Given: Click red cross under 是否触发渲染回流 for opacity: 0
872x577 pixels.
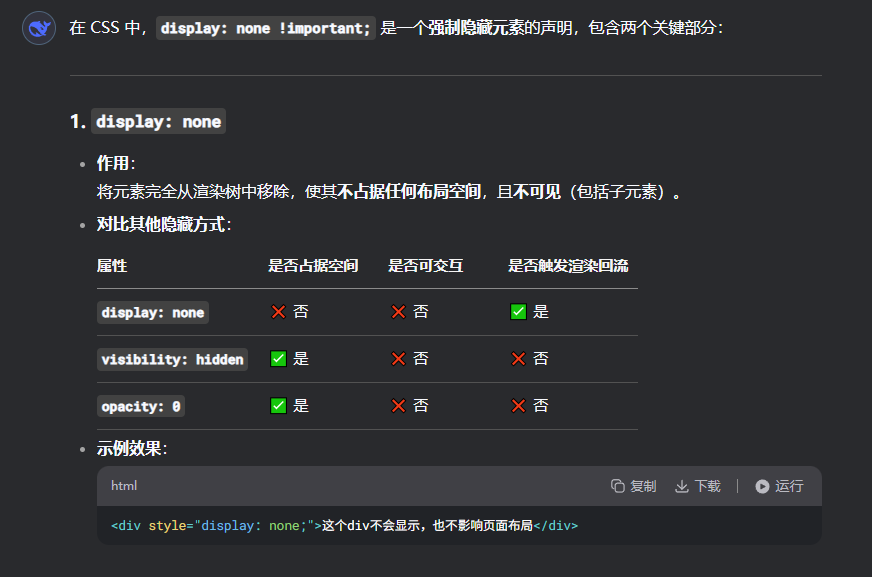Looking at the screenshot, I should [x=518, y=406].
